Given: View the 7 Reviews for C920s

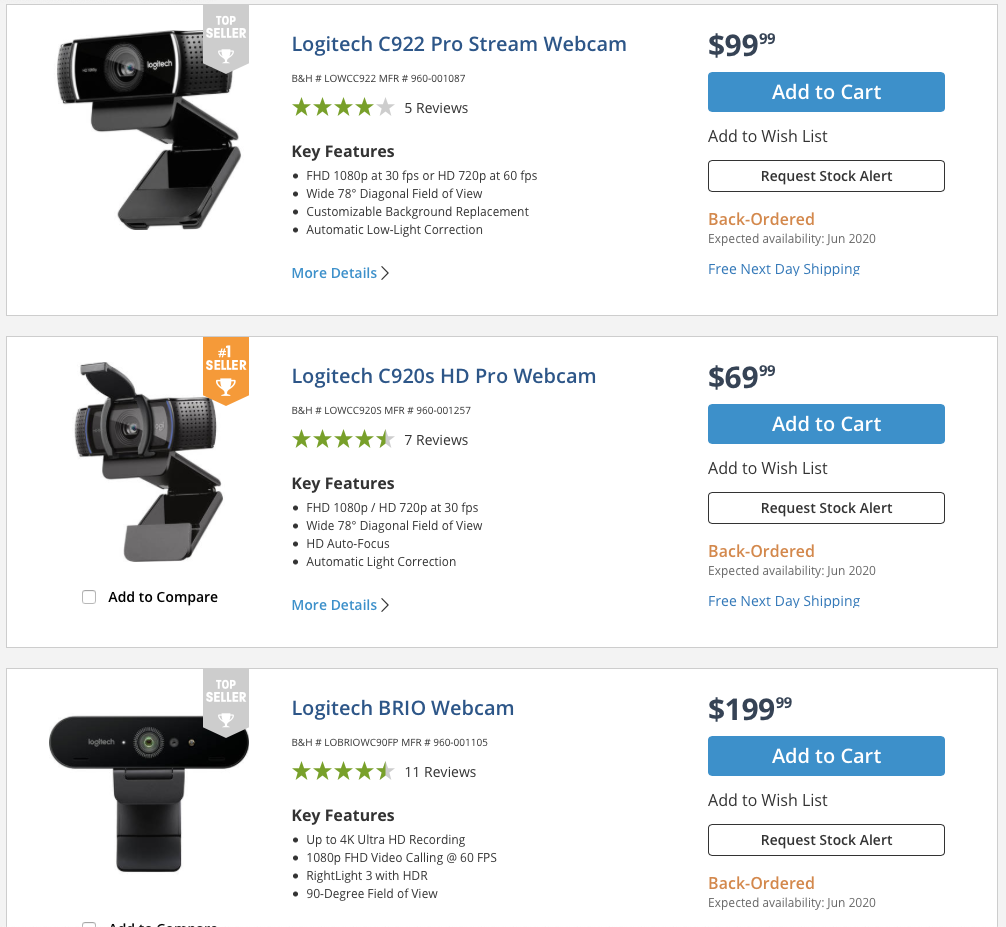Looking at the screenshot, I should pyautogui.click(x=436, y=440).
